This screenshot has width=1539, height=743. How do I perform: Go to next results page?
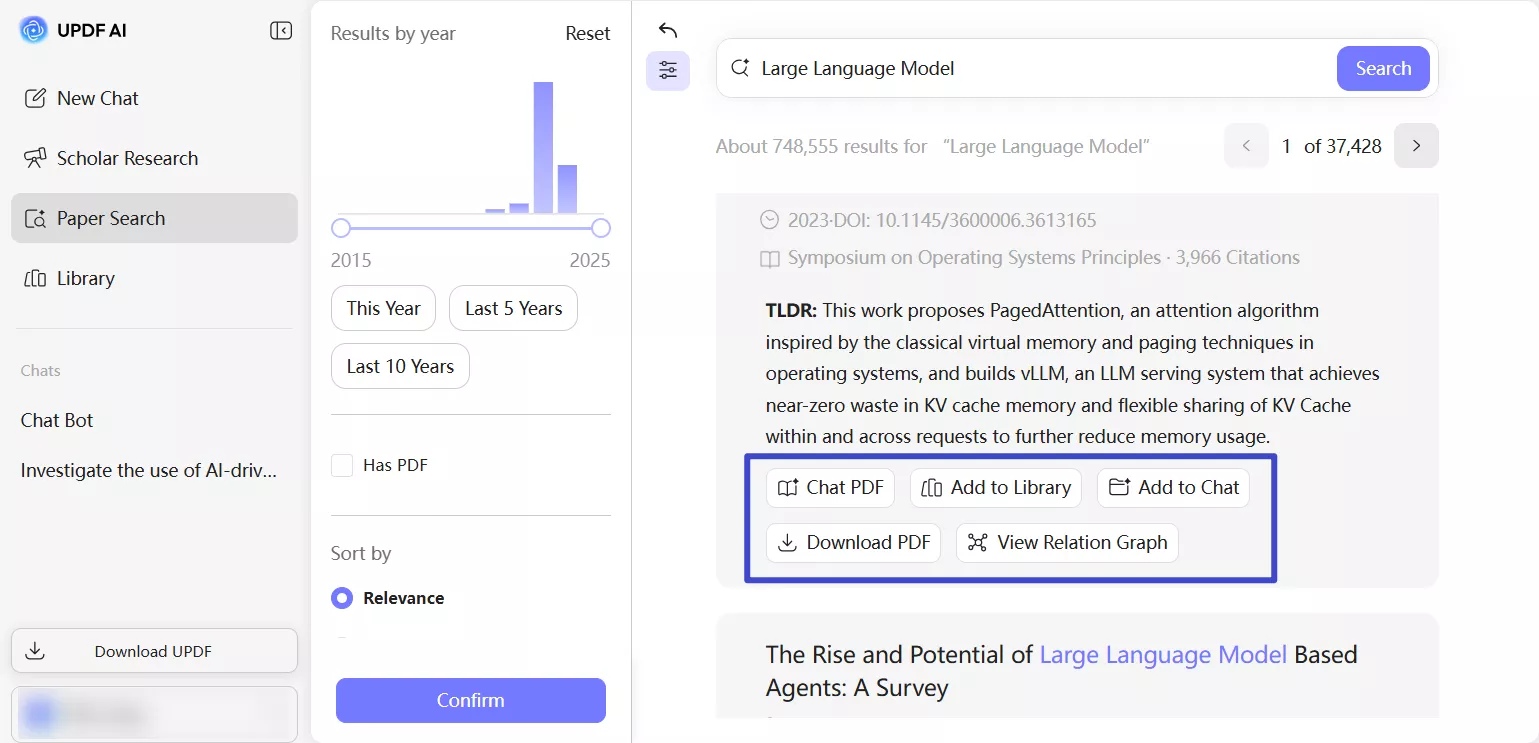(x=1416, y=146)
